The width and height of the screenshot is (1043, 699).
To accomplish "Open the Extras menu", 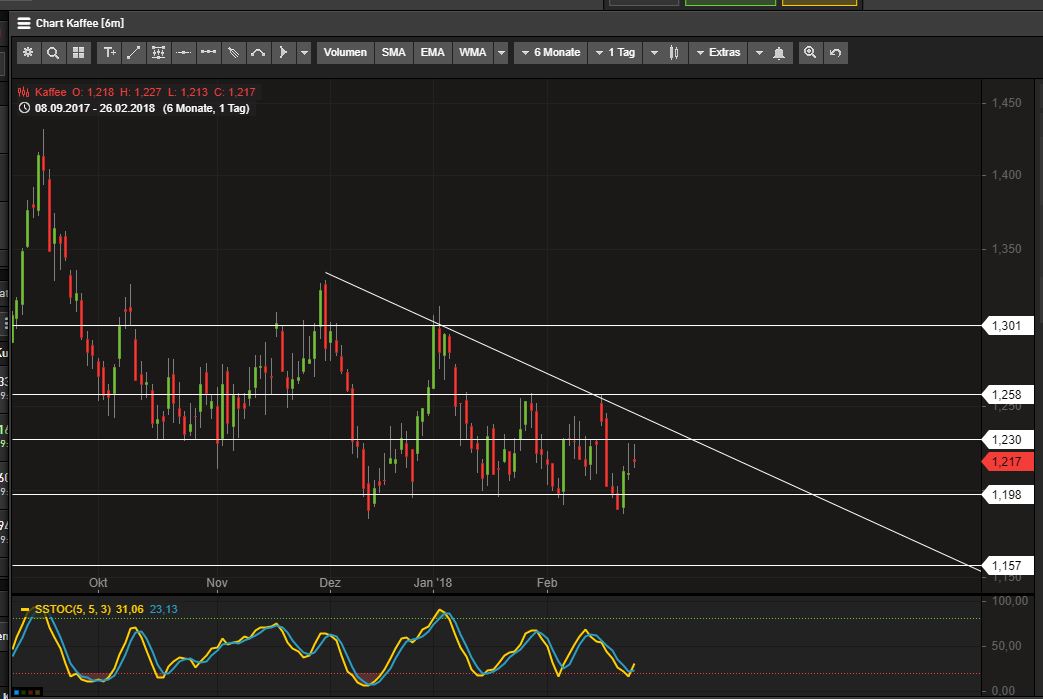I will (717, 52).
